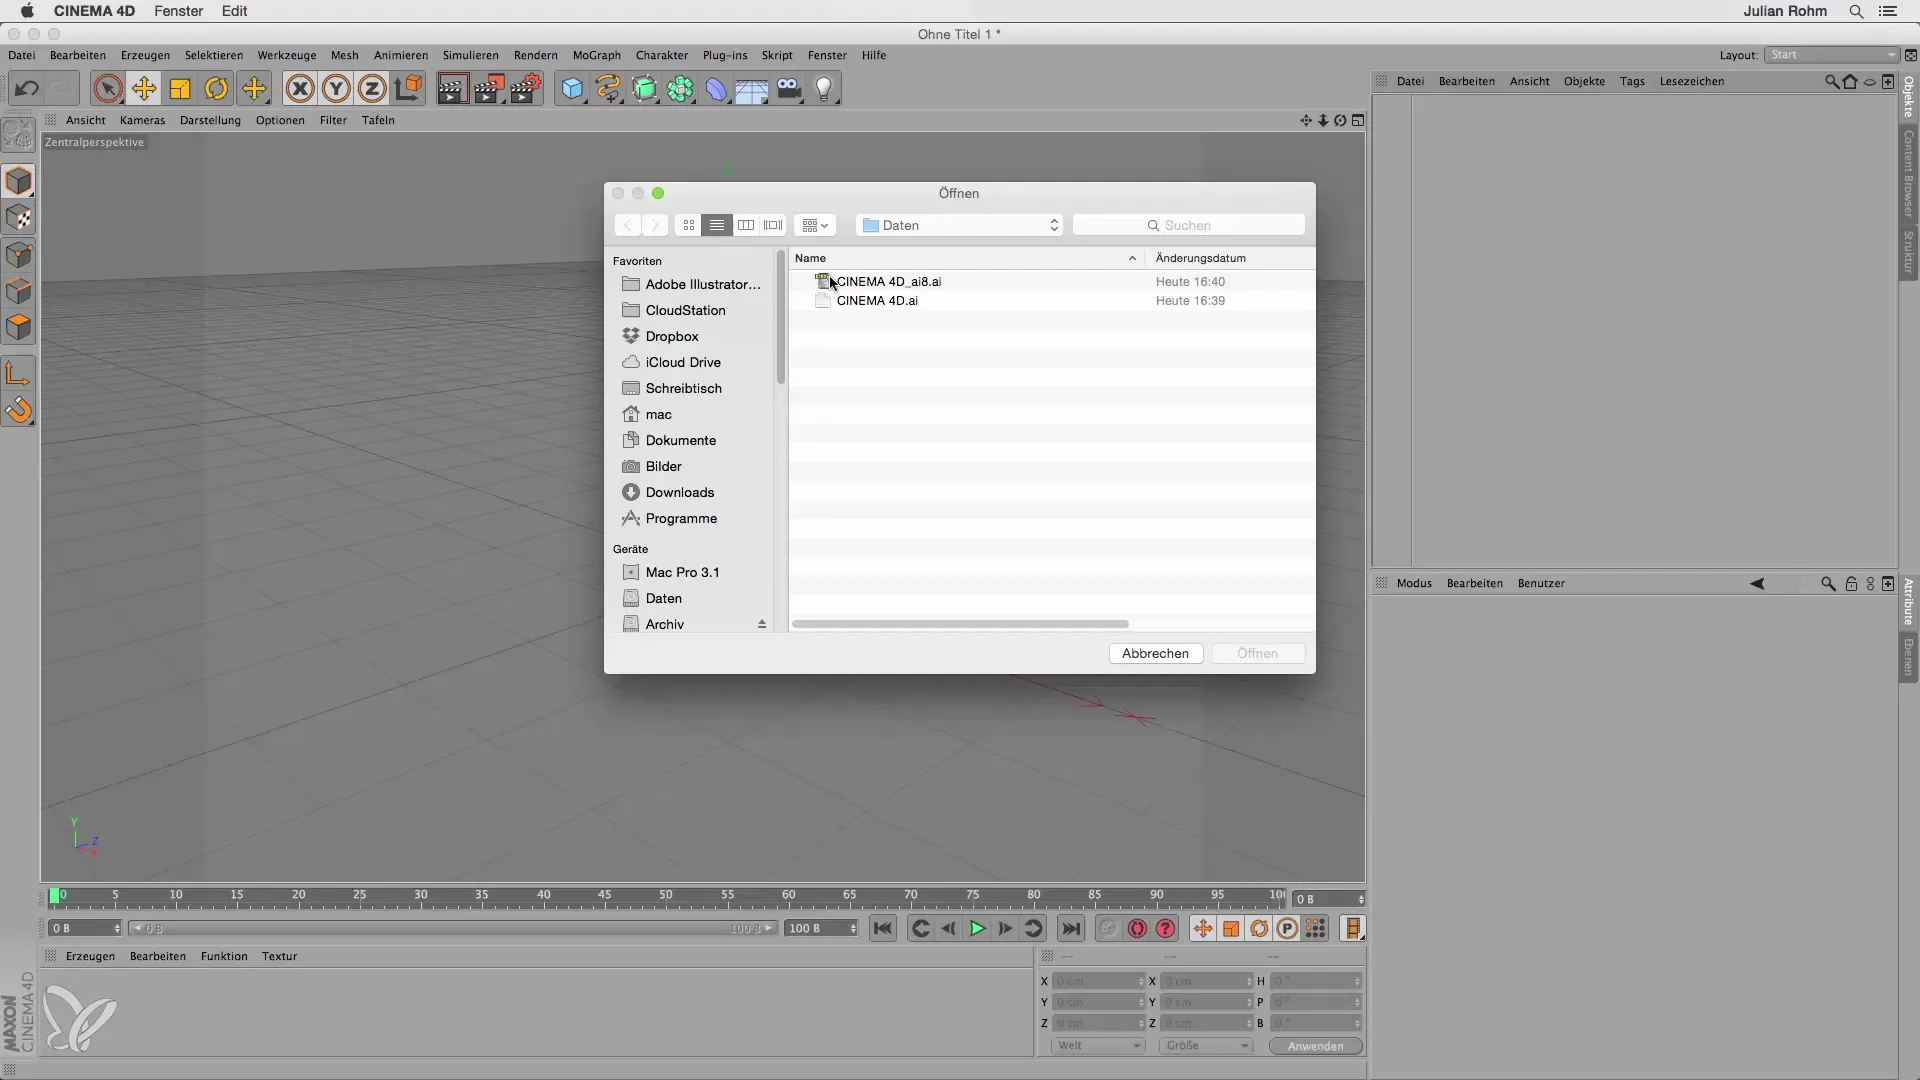Switch the coordinate system icon
1920x1080 pixels.
[x=408, y=88]
